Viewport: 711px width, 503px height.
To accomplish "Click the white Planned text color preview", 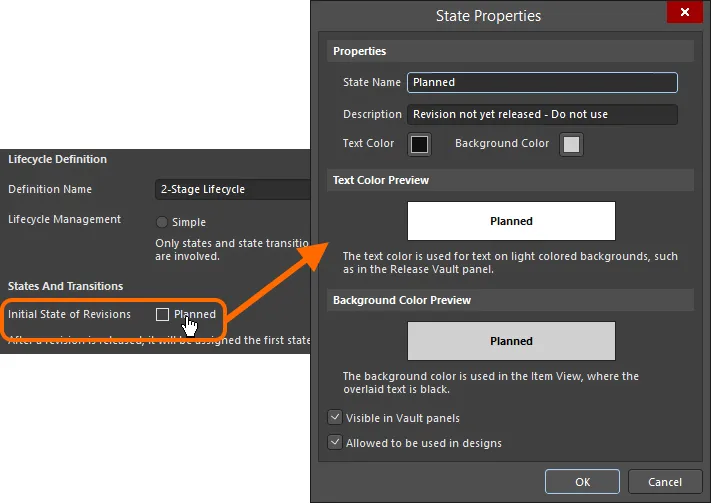I will click(x=511, y=221).
